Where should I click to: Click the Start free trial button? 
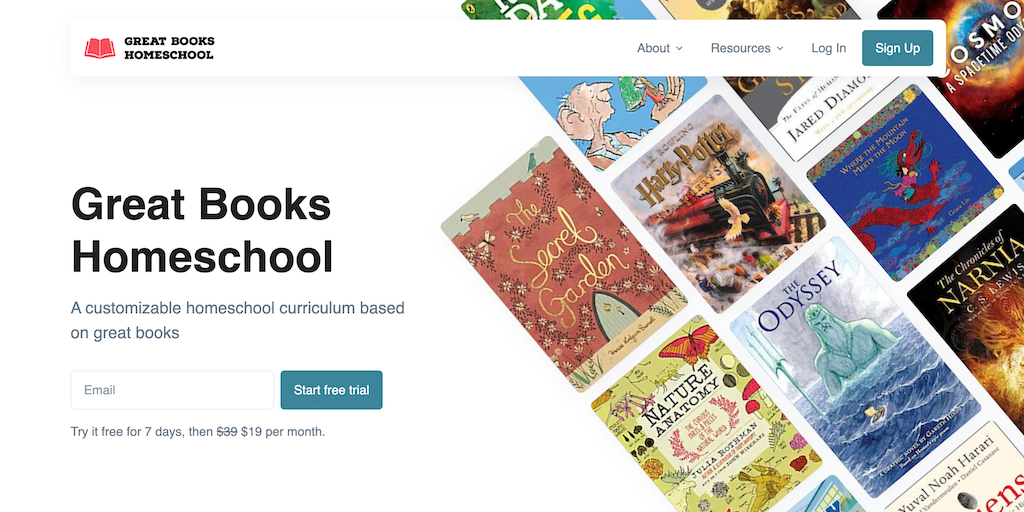pos(332,390)
